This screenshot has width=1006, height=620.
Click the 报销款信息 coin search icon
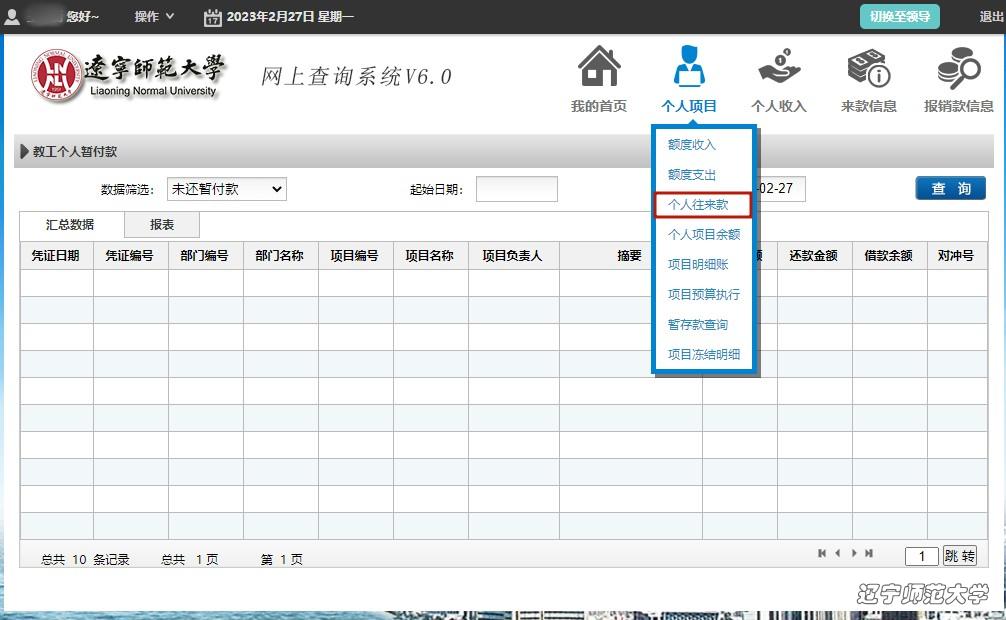tap(958, 68)
